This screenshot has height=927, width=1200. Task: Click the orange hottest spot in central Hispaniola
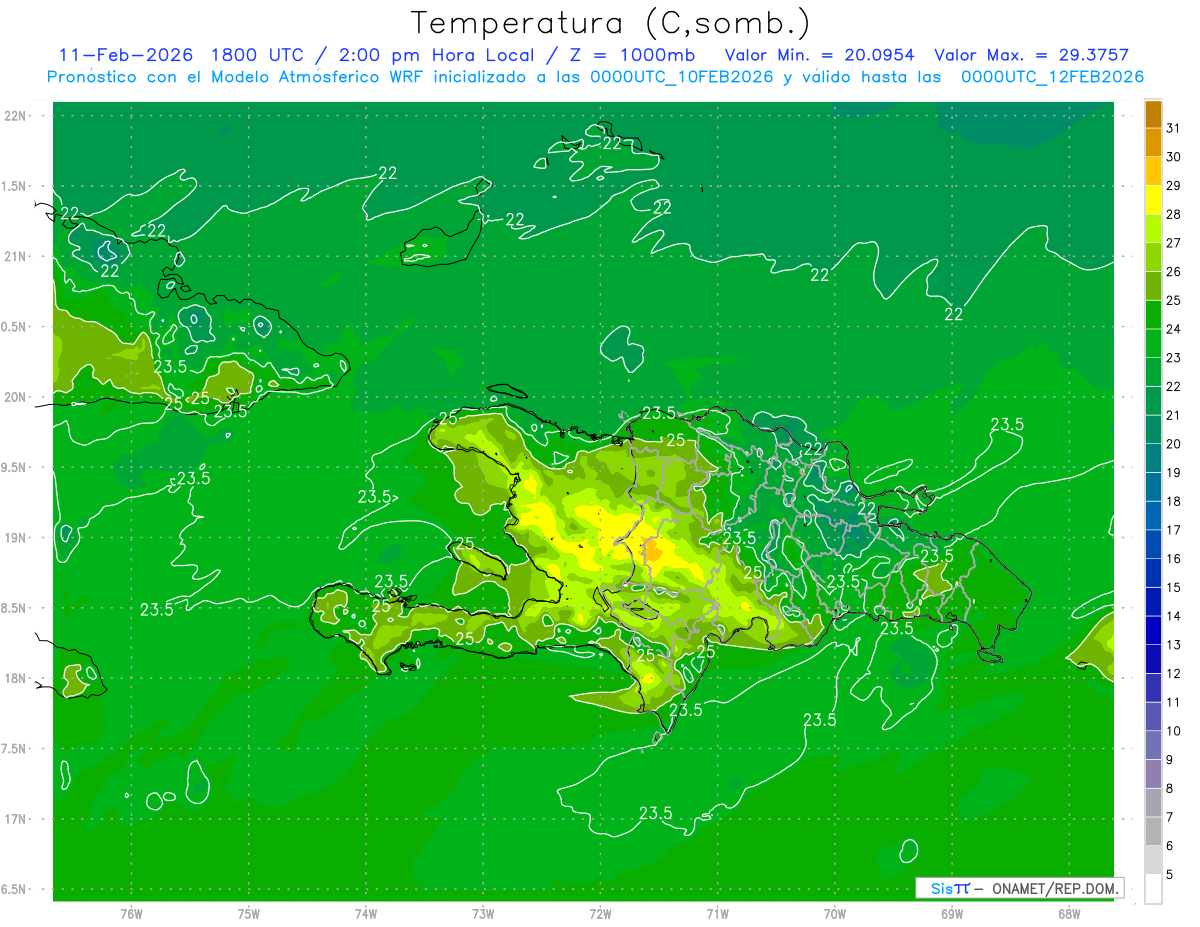pyautogui.click(x=651, y=551)
